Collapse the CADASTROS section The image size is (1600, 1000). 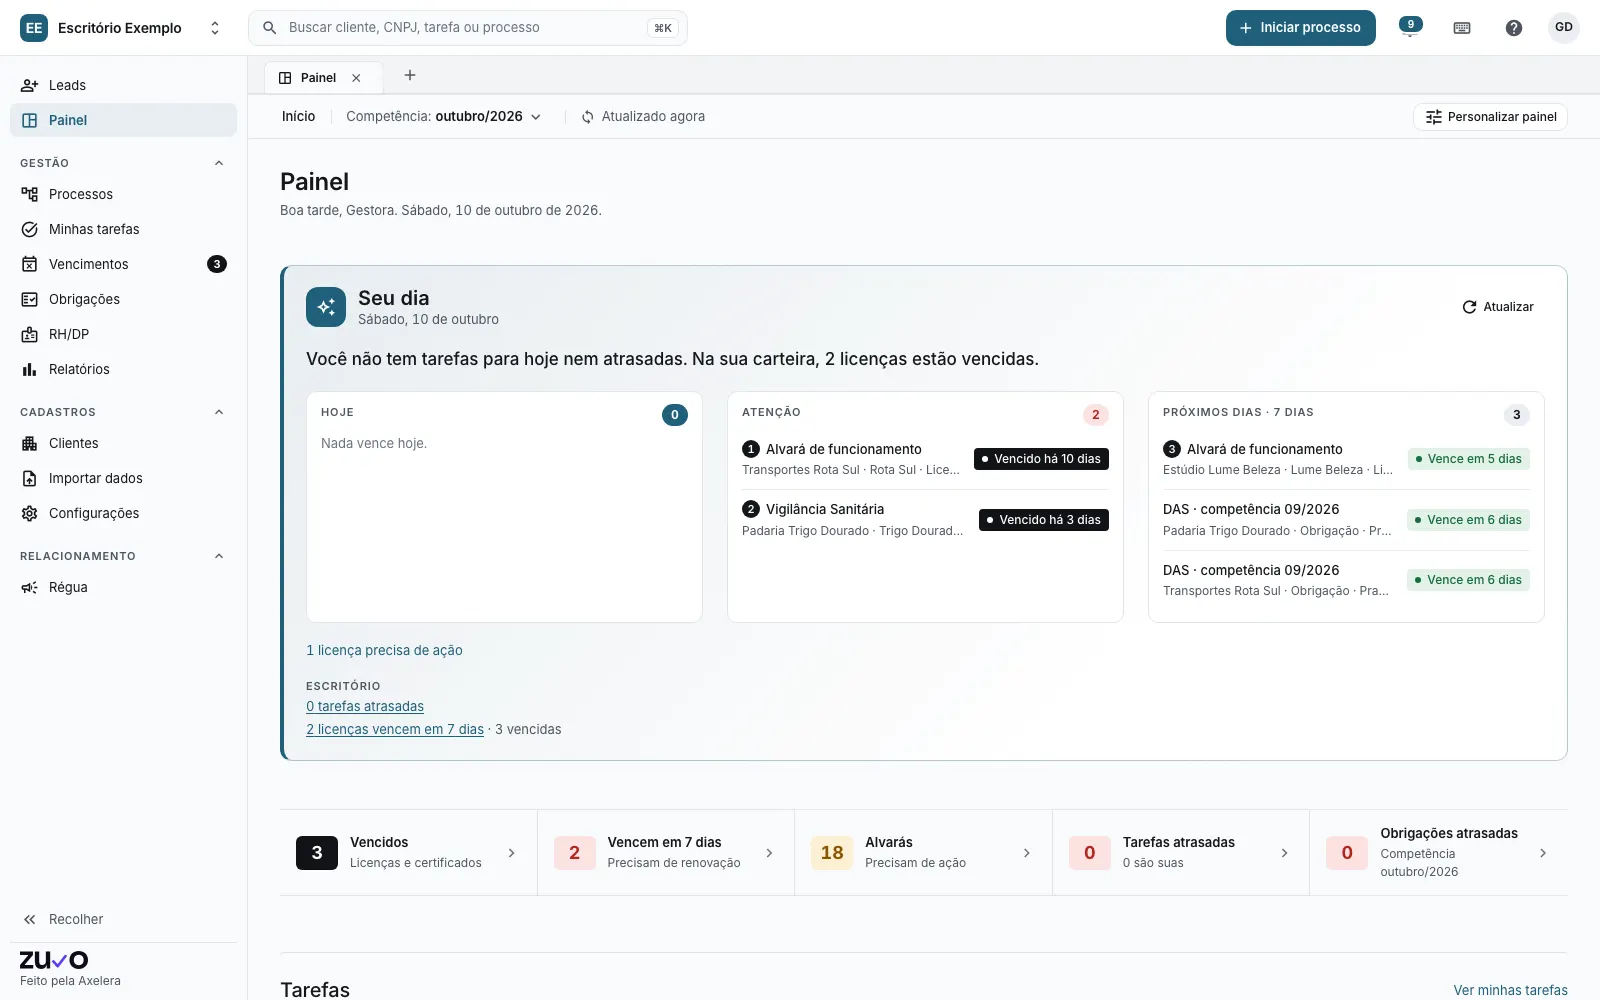coord(219,412)
